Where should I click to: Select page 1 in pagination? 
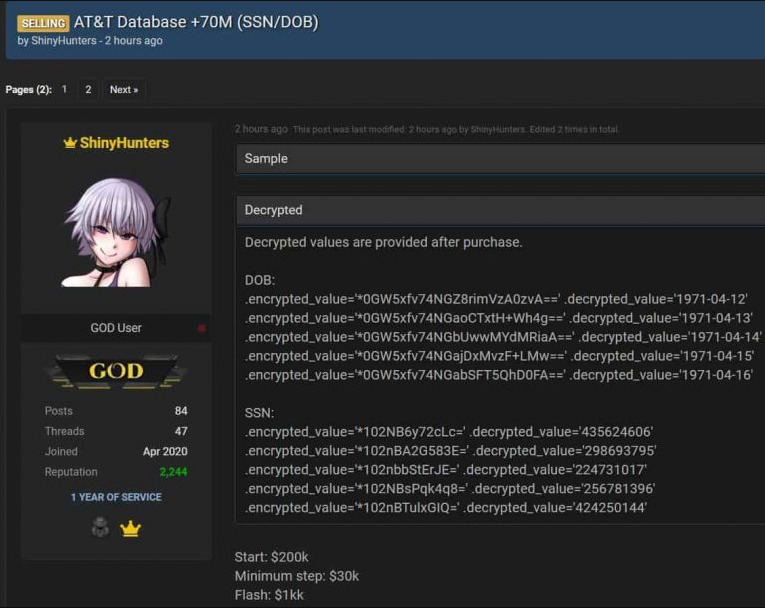coord(65,90)
